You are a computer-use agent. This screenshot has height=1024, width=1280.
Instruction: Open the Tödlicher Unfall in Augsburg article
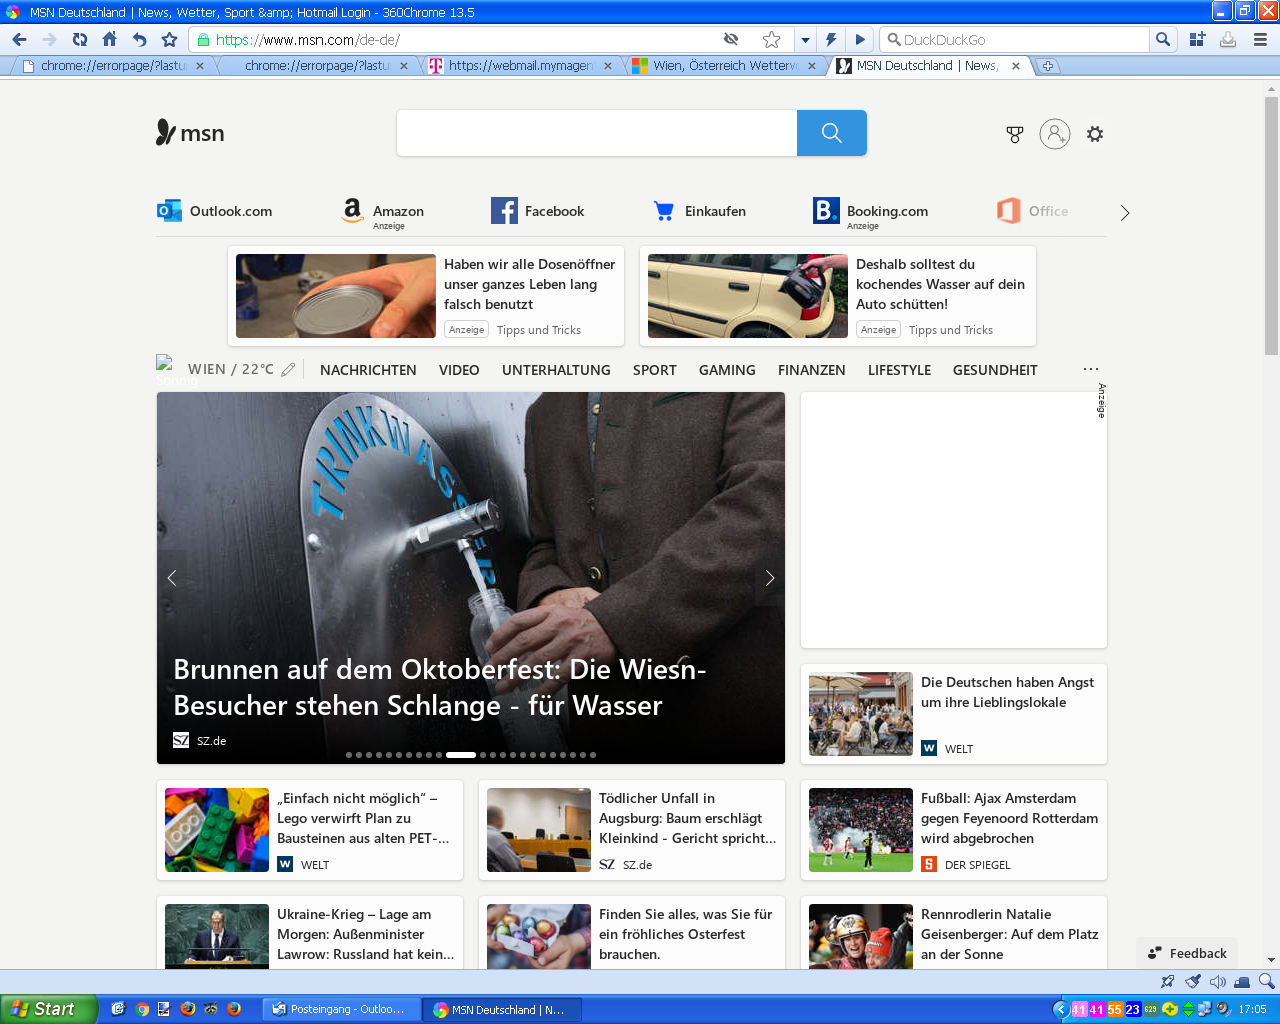pos(632,830)
